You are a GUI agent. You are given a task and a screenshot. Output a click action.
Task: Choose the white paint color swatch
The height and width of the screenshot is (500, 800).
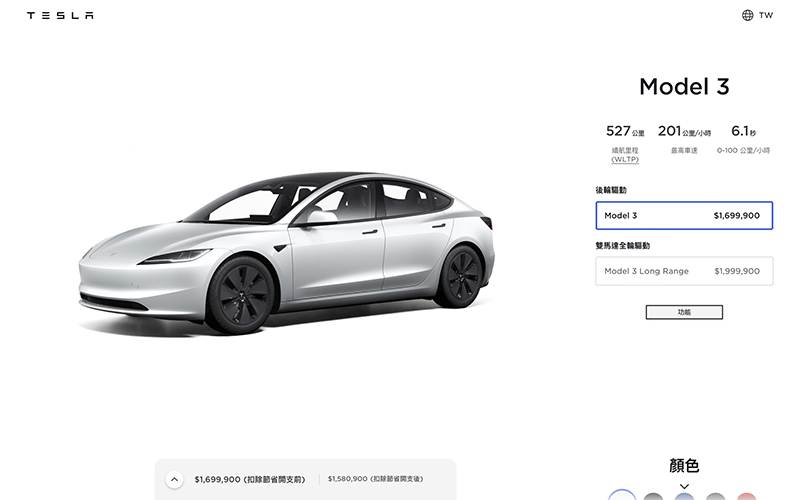(622, 496)
